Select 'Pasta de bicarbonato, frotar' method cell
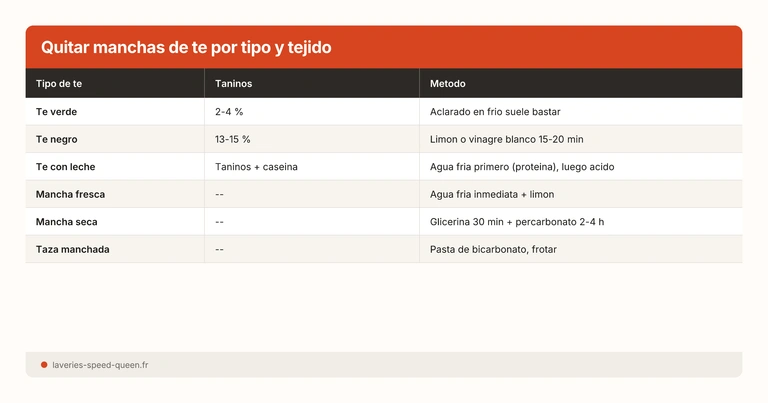768x403 pixels. tap(493, 249)
